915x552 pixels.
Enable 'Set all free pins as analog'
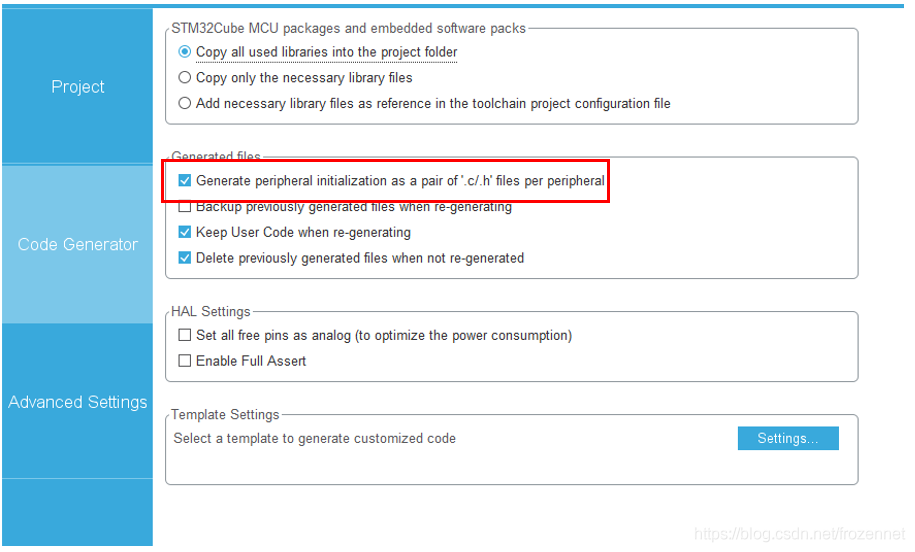pyautogui.click(x=184, y=335)
